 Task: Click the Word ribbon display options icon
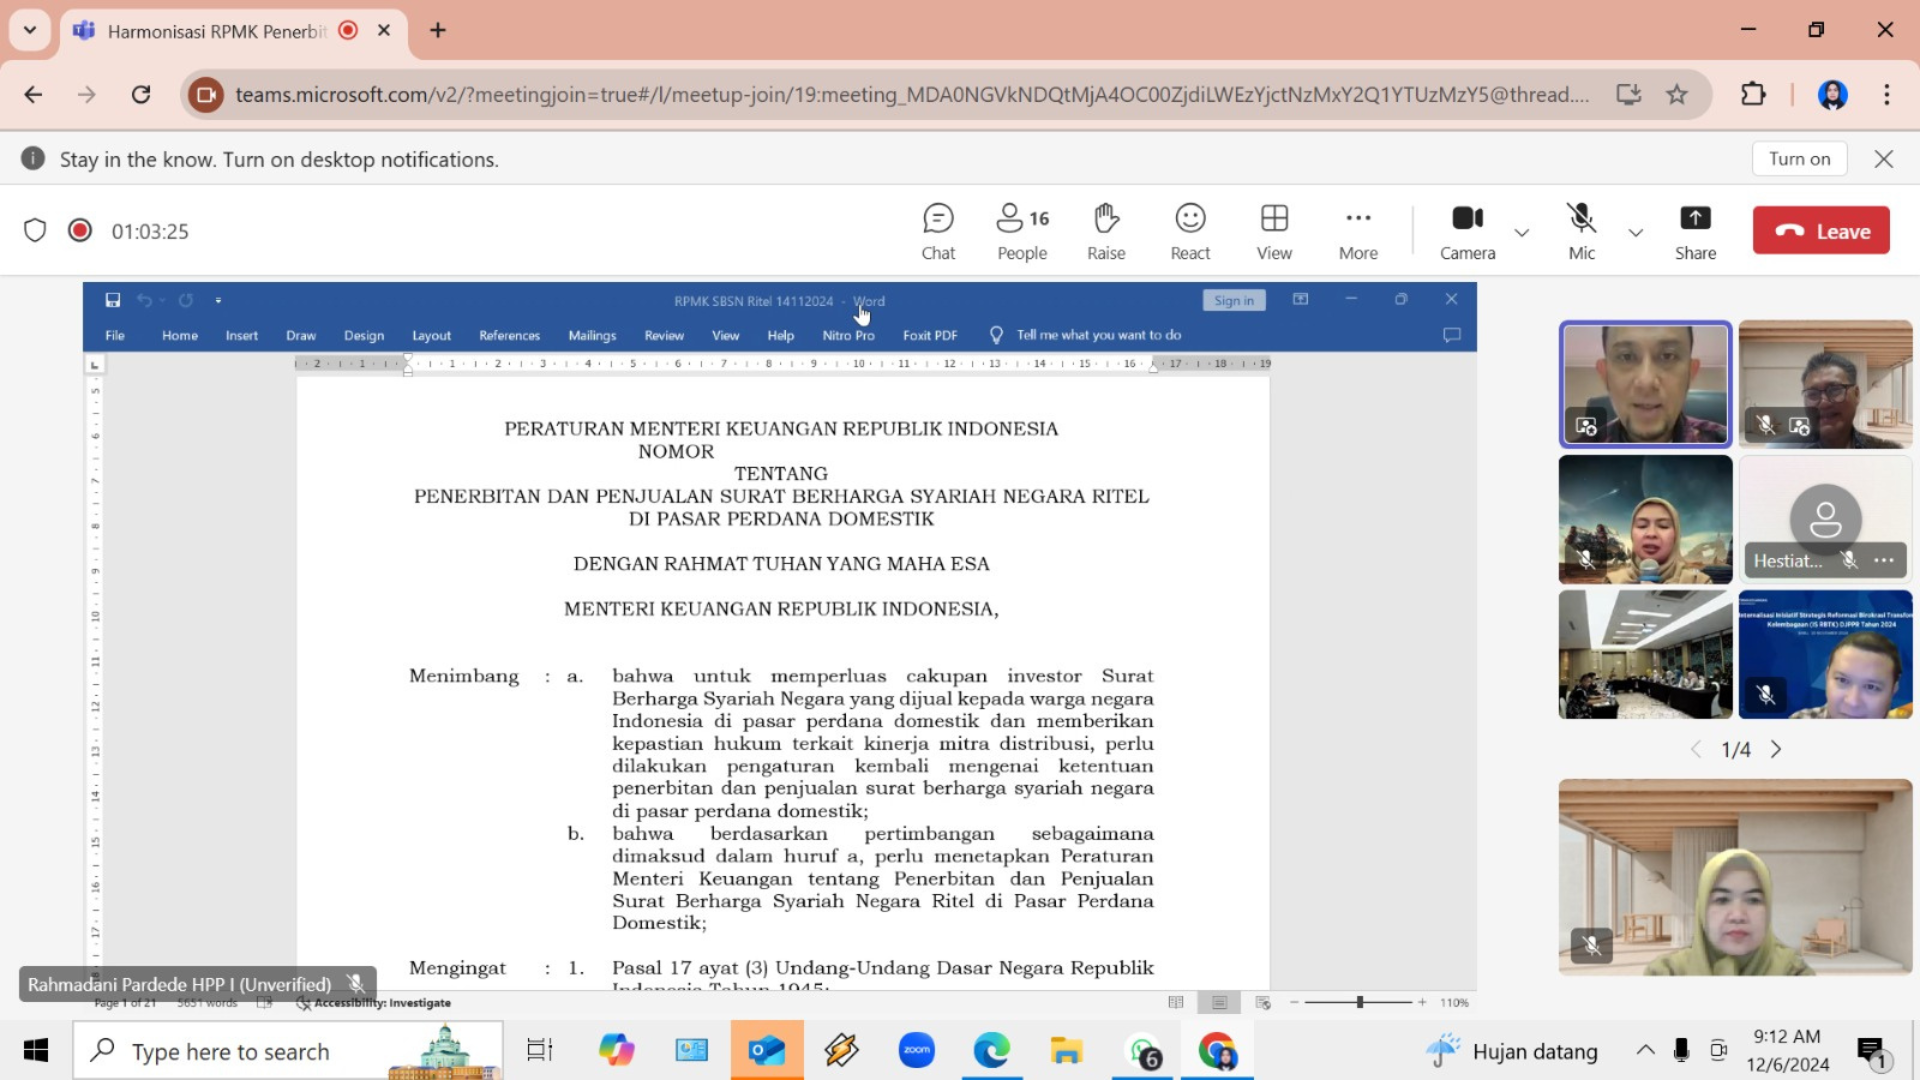pos(1300,299)
